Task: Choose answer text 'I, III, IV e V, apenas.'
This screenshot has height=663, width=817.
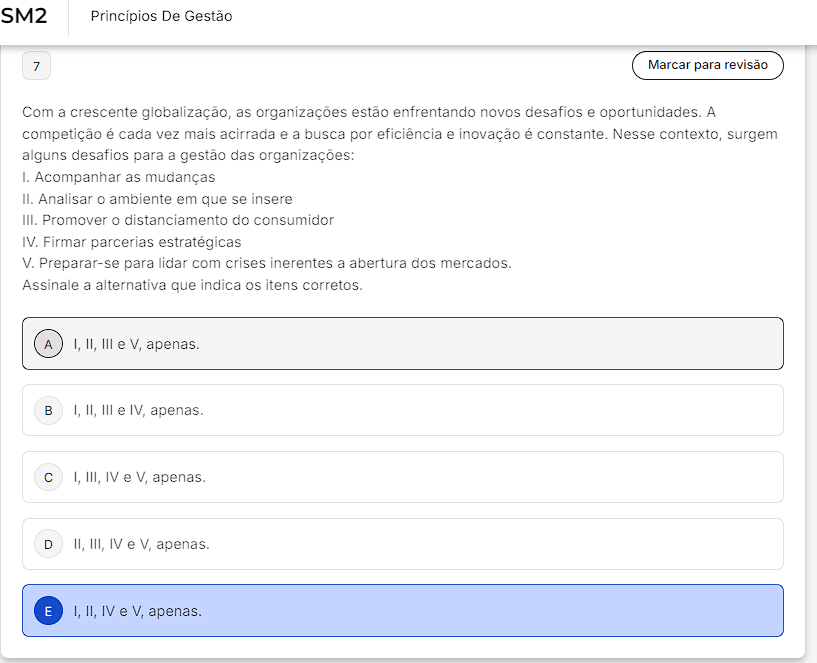Action: pos(140,477)
